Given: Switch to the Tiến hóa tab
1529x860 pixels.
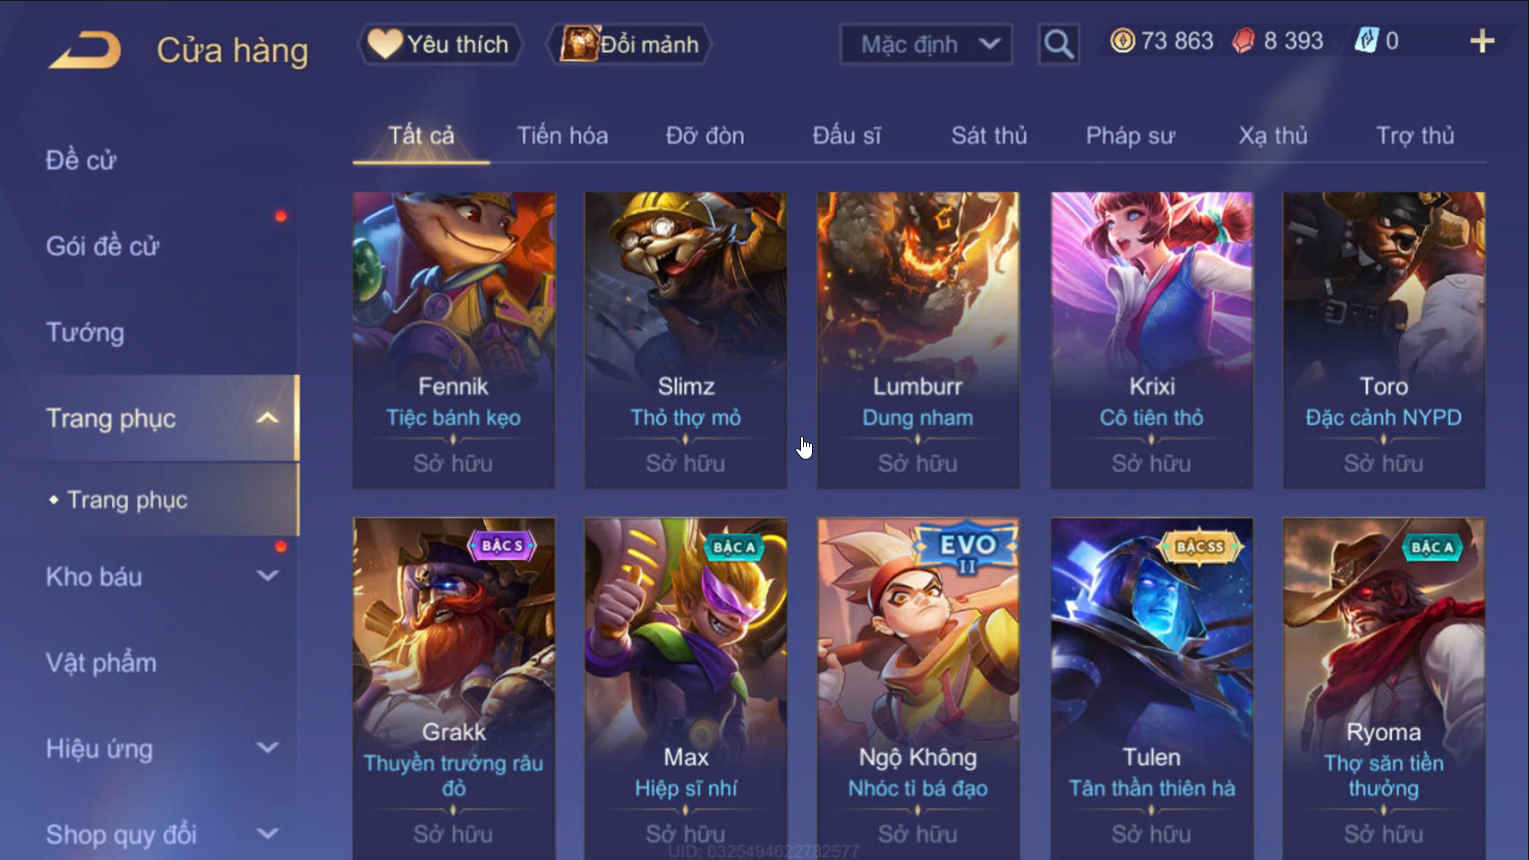Looking at the screenshot, I should point(562,135).
